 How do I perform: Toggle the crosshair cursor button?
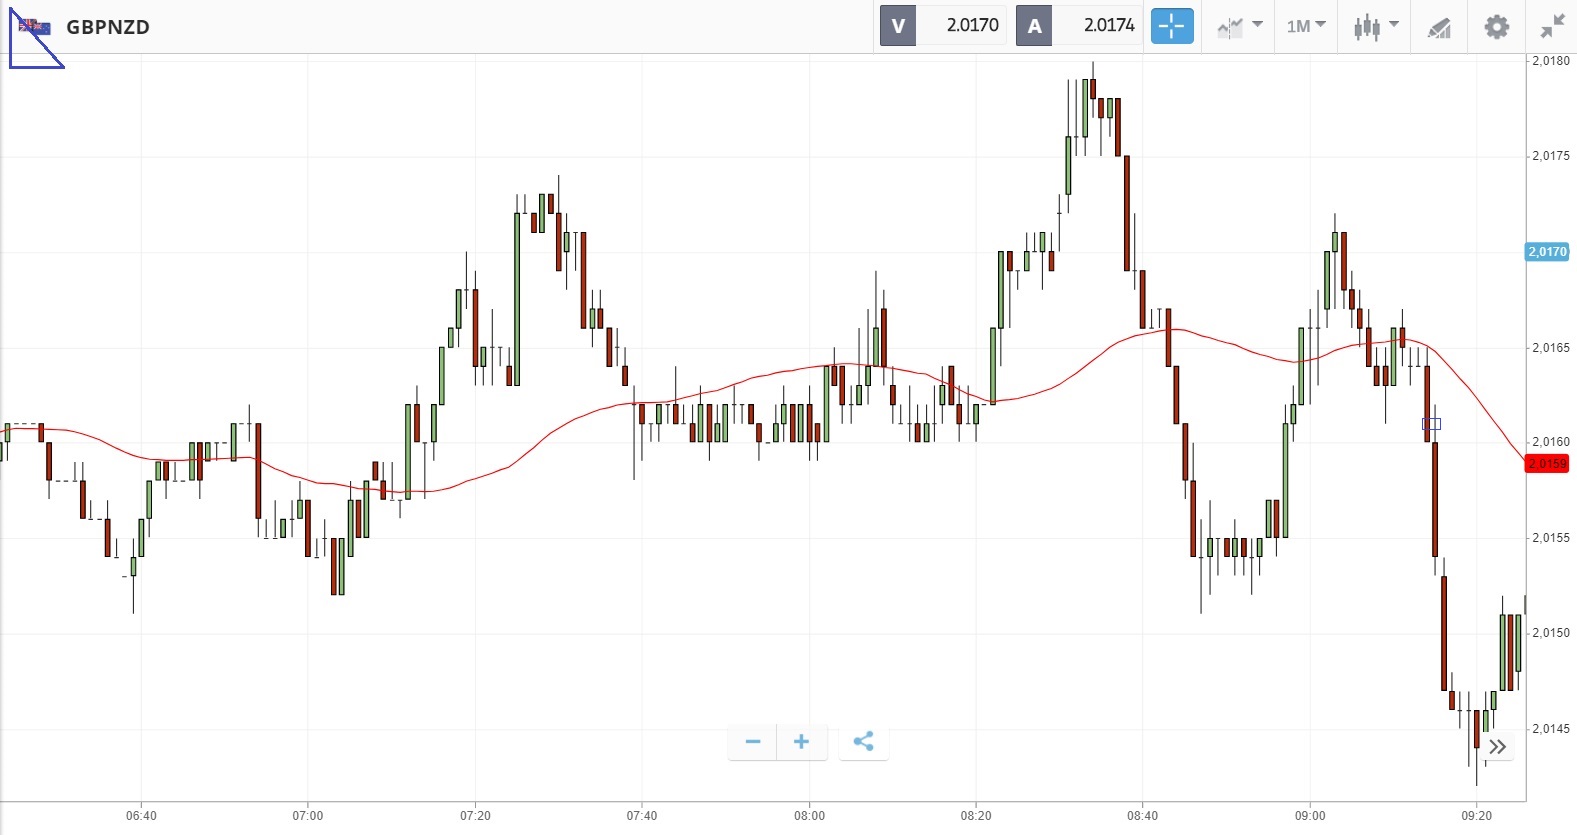click(x=1172, y=26)
